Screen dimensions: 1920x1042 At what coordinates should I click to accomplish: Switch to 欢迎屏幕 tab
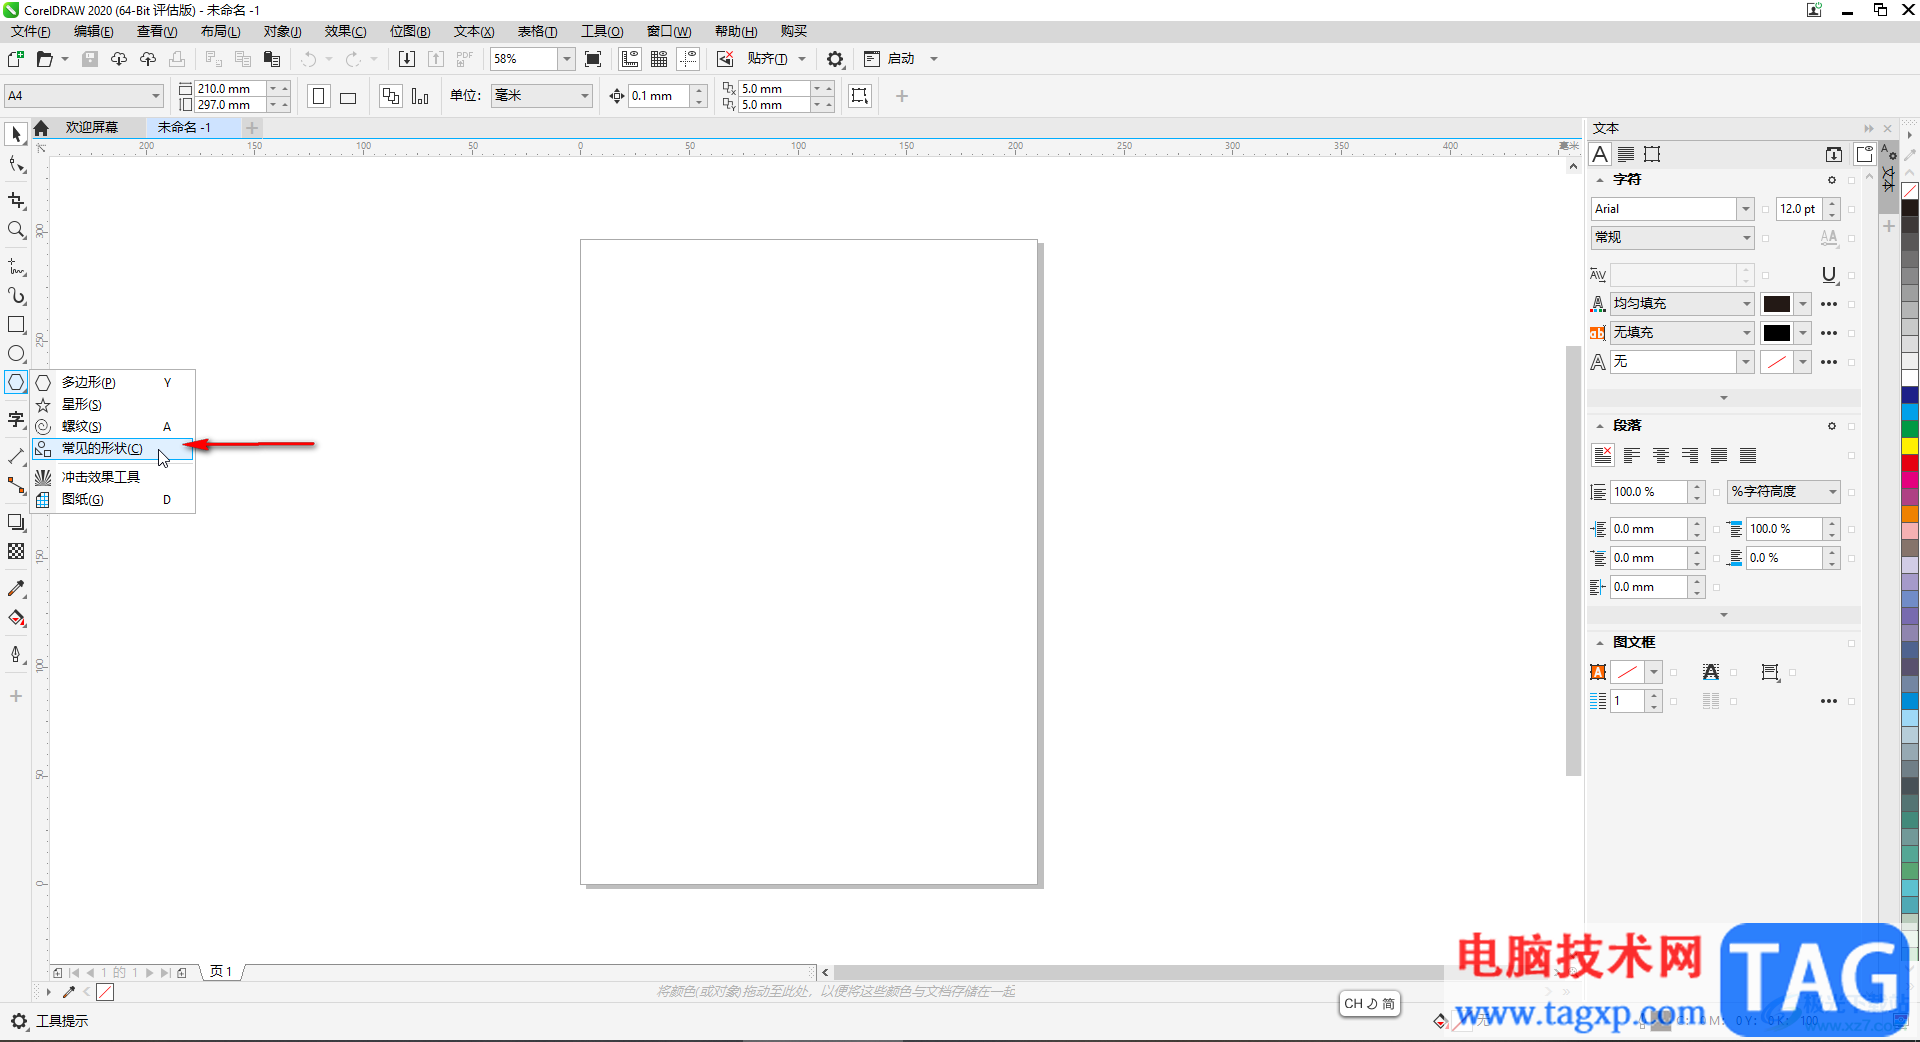coord(92,128)
